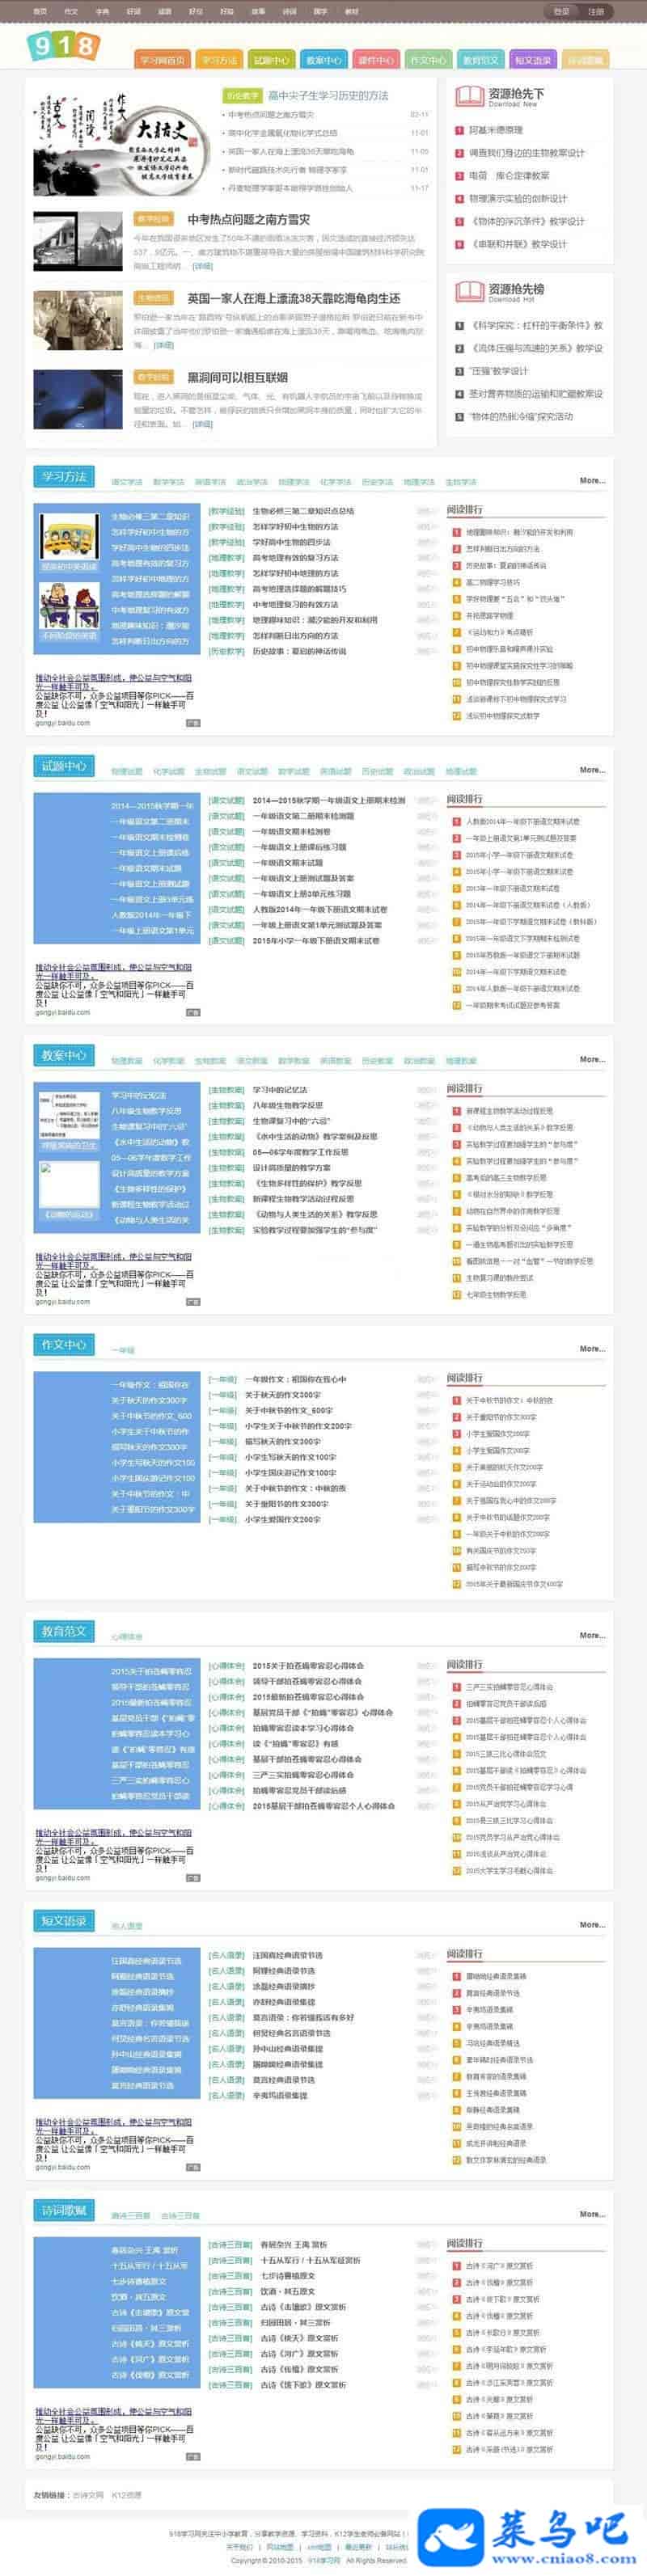Open 一年级作文：祖国你在我心中

(x=295, y=1379)
